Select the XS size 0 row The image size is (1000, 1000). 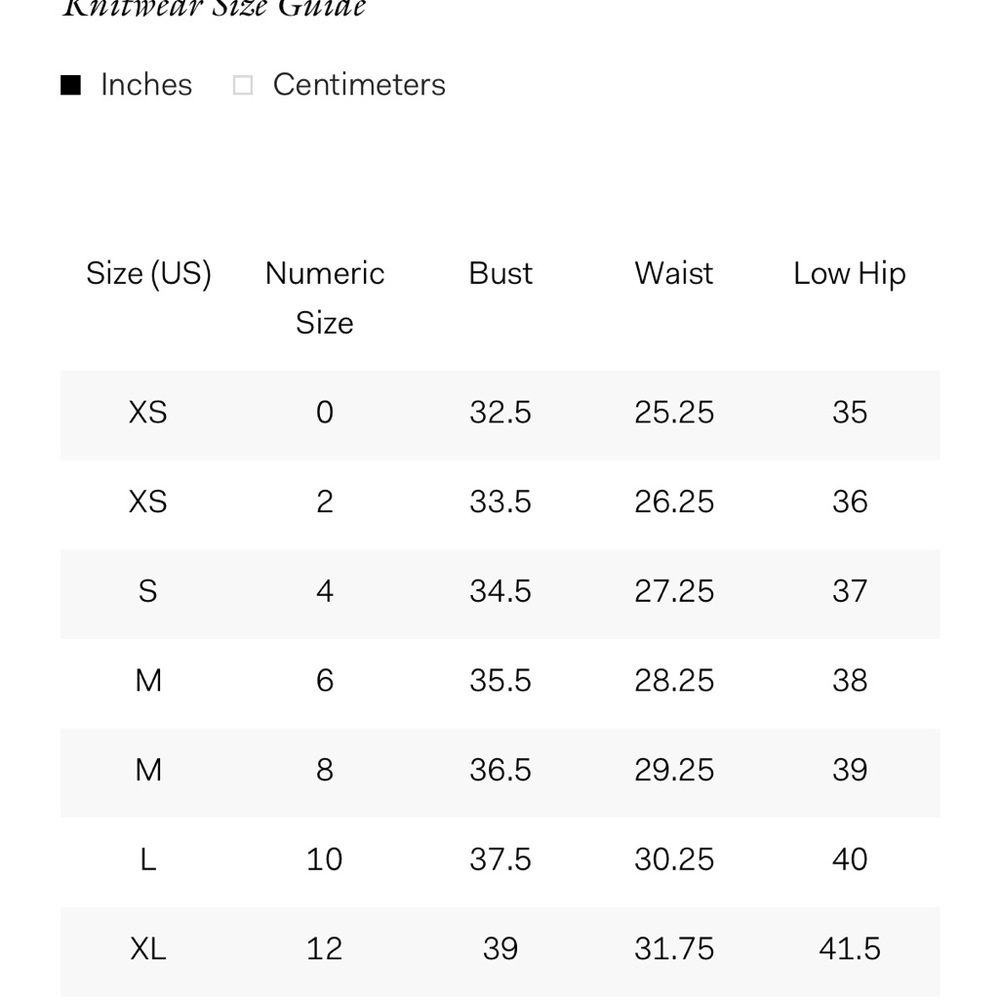coord(501,415)
